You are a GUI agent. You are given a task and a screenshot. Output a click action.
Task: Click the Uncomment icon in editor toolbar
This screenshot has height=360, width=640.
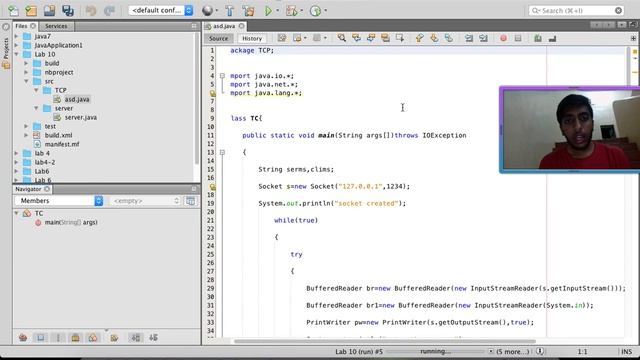click(552, 38)
